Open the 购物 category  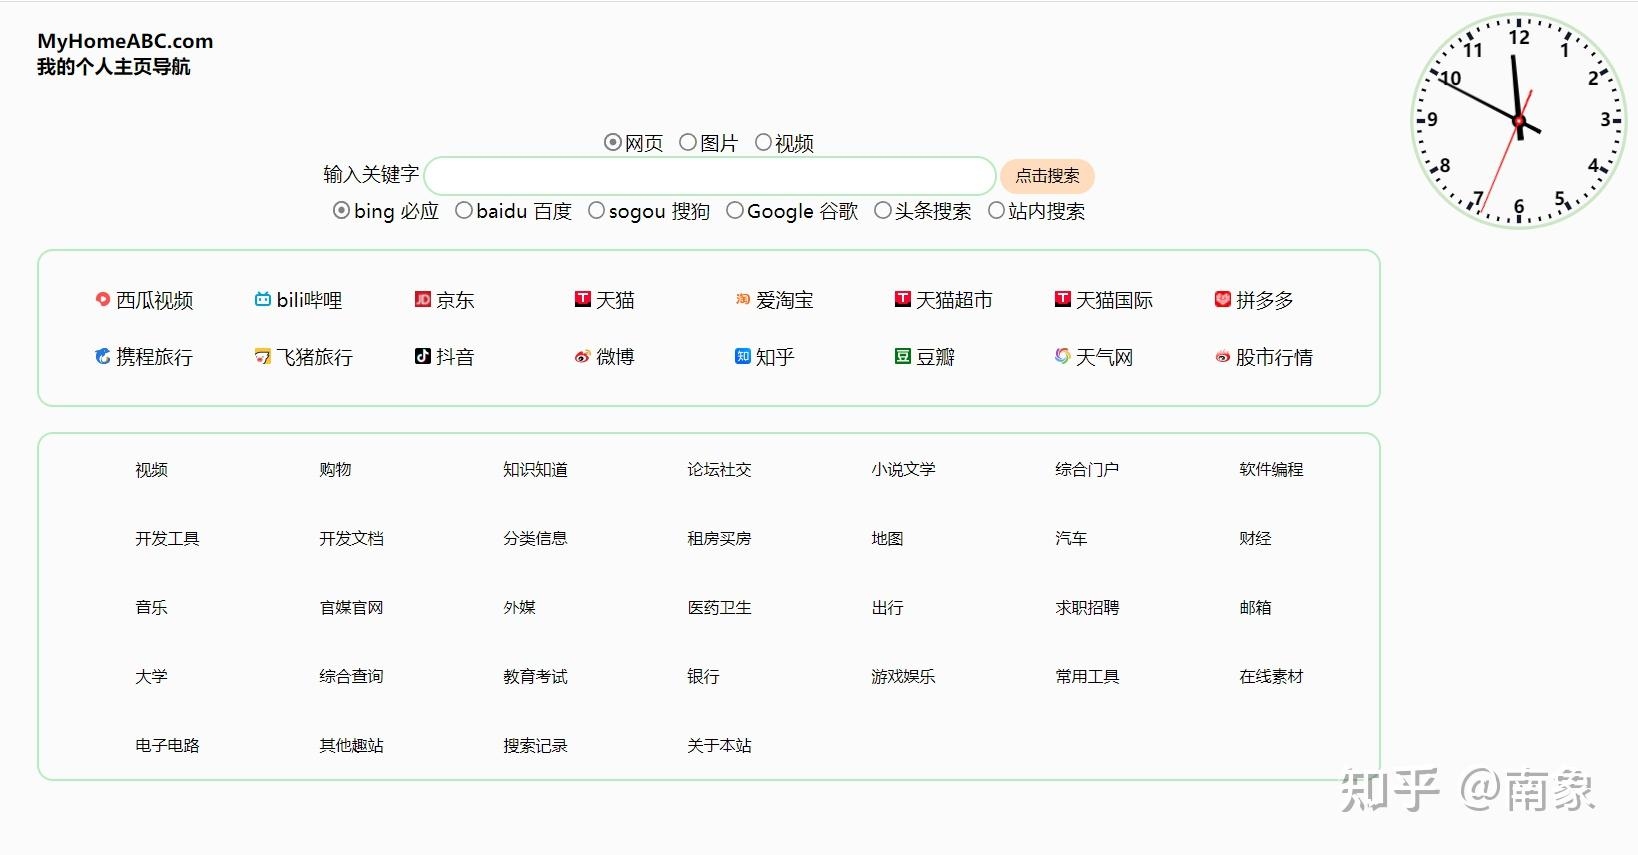(335, 469)
